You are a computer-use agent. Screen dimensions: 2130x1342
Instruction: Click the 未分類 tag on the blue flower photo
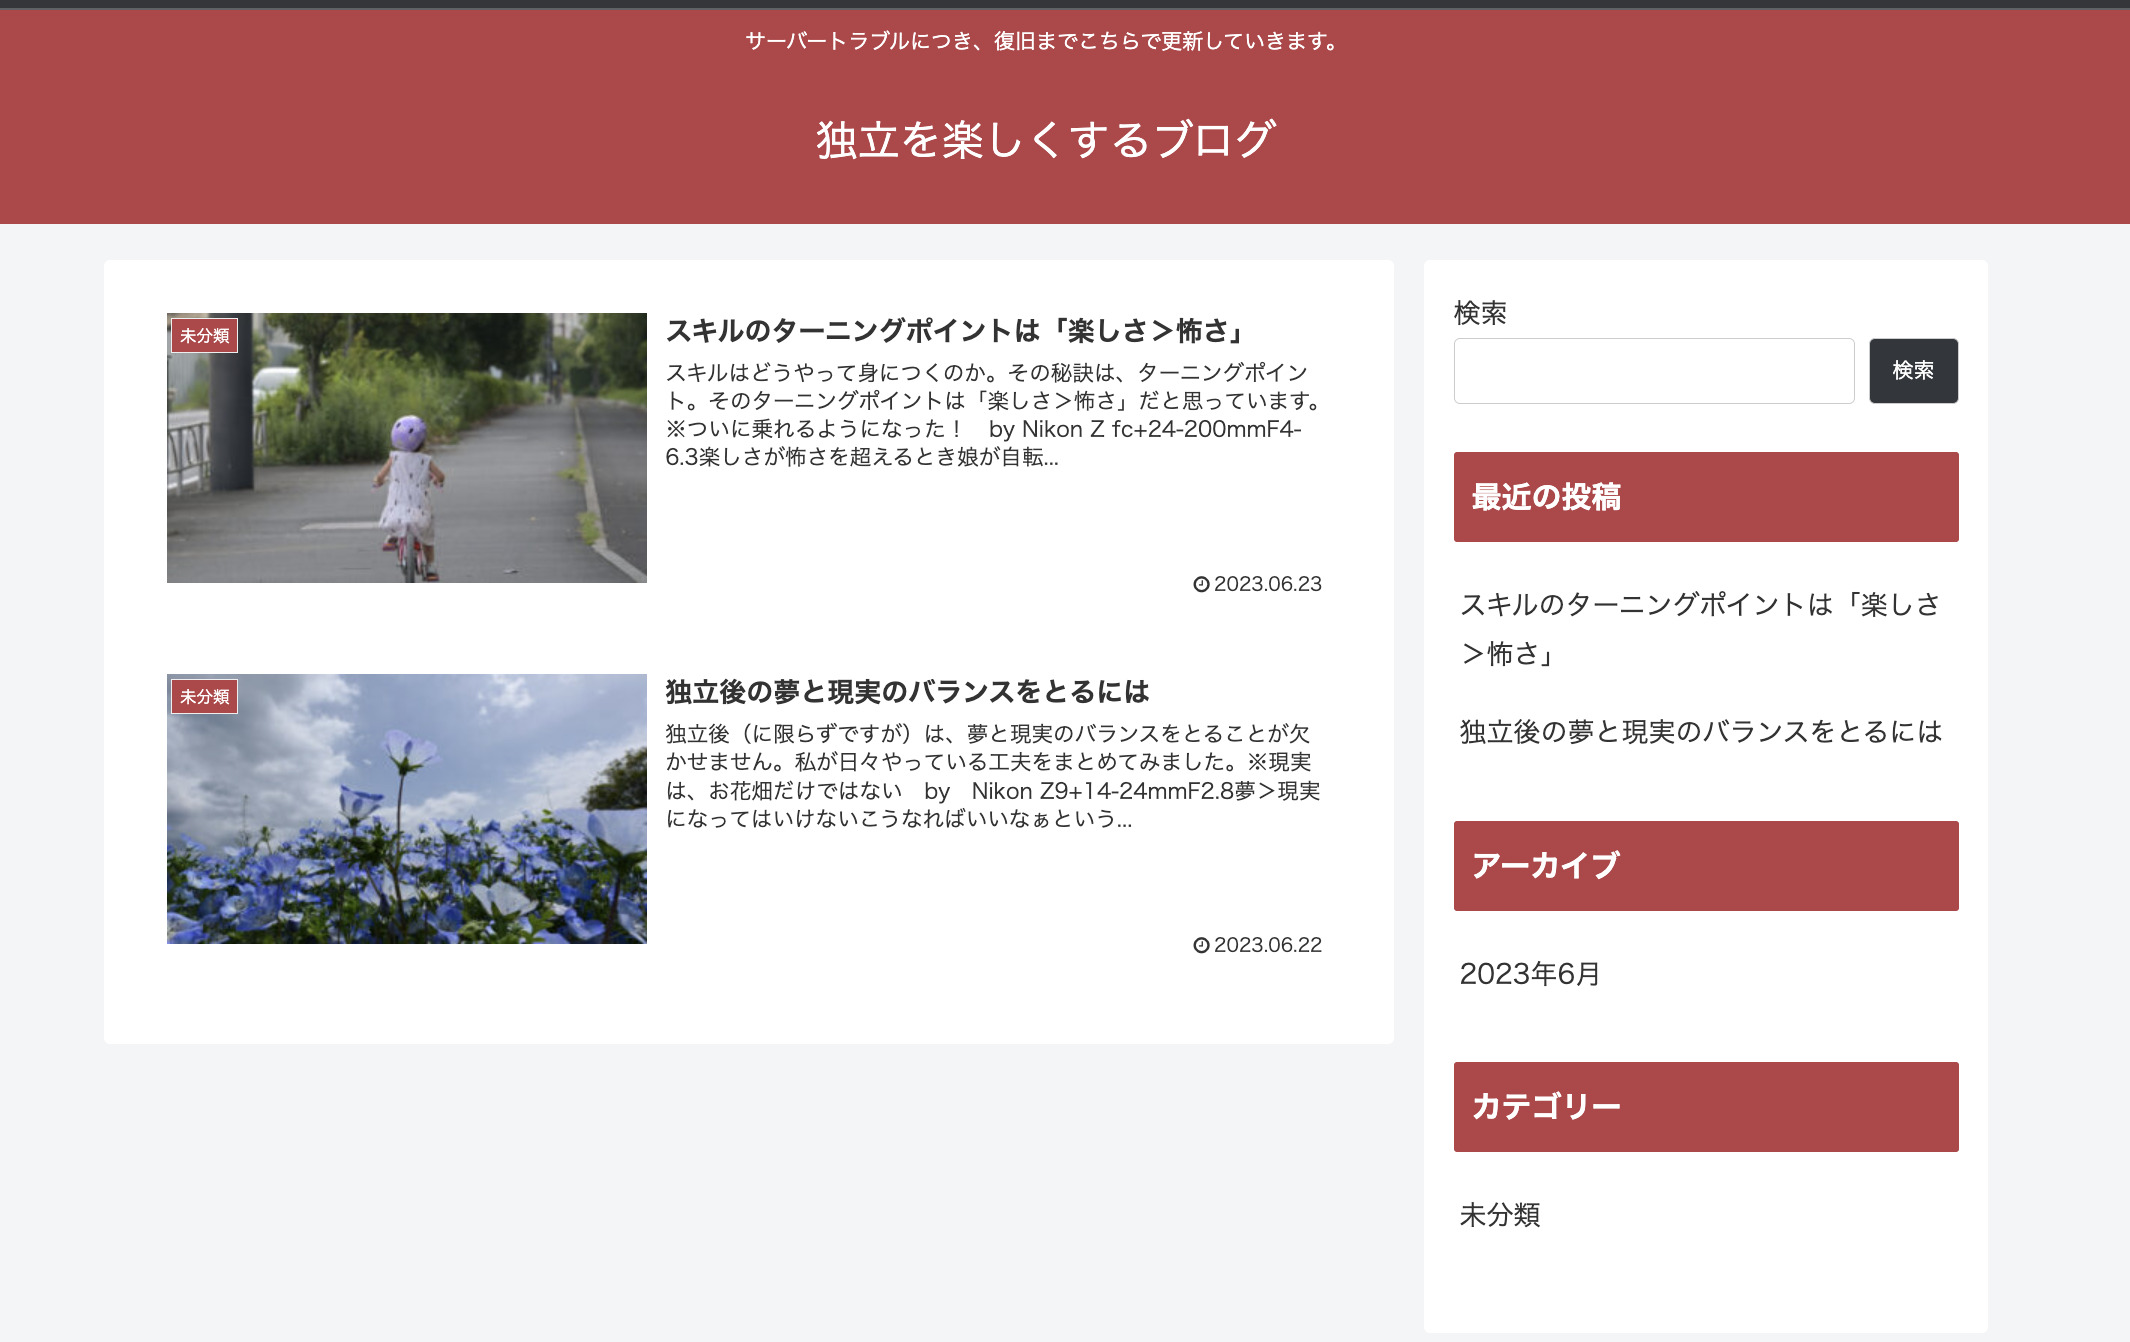pos(205,697)
